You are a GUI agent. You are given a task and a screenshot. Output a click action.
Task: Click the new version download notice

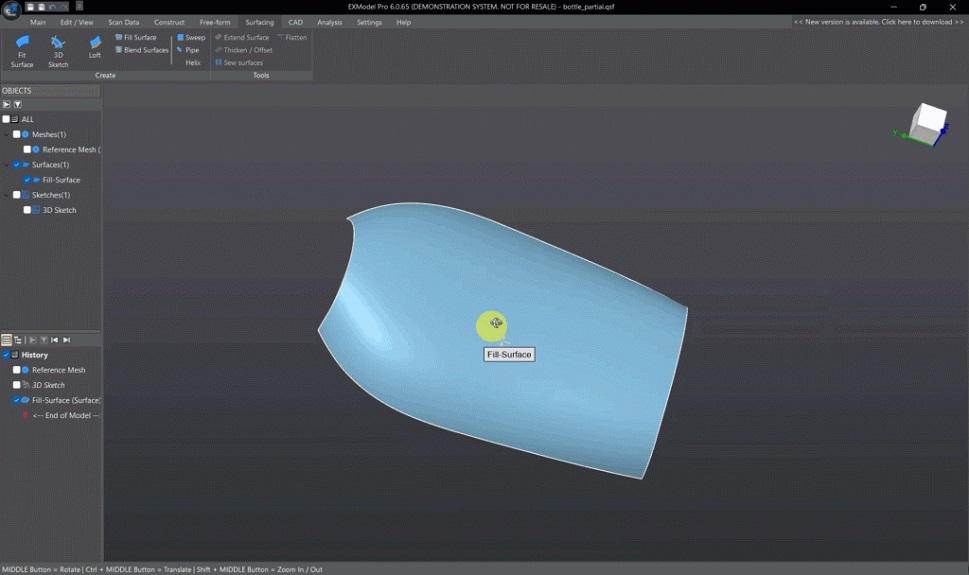(879, 22)
